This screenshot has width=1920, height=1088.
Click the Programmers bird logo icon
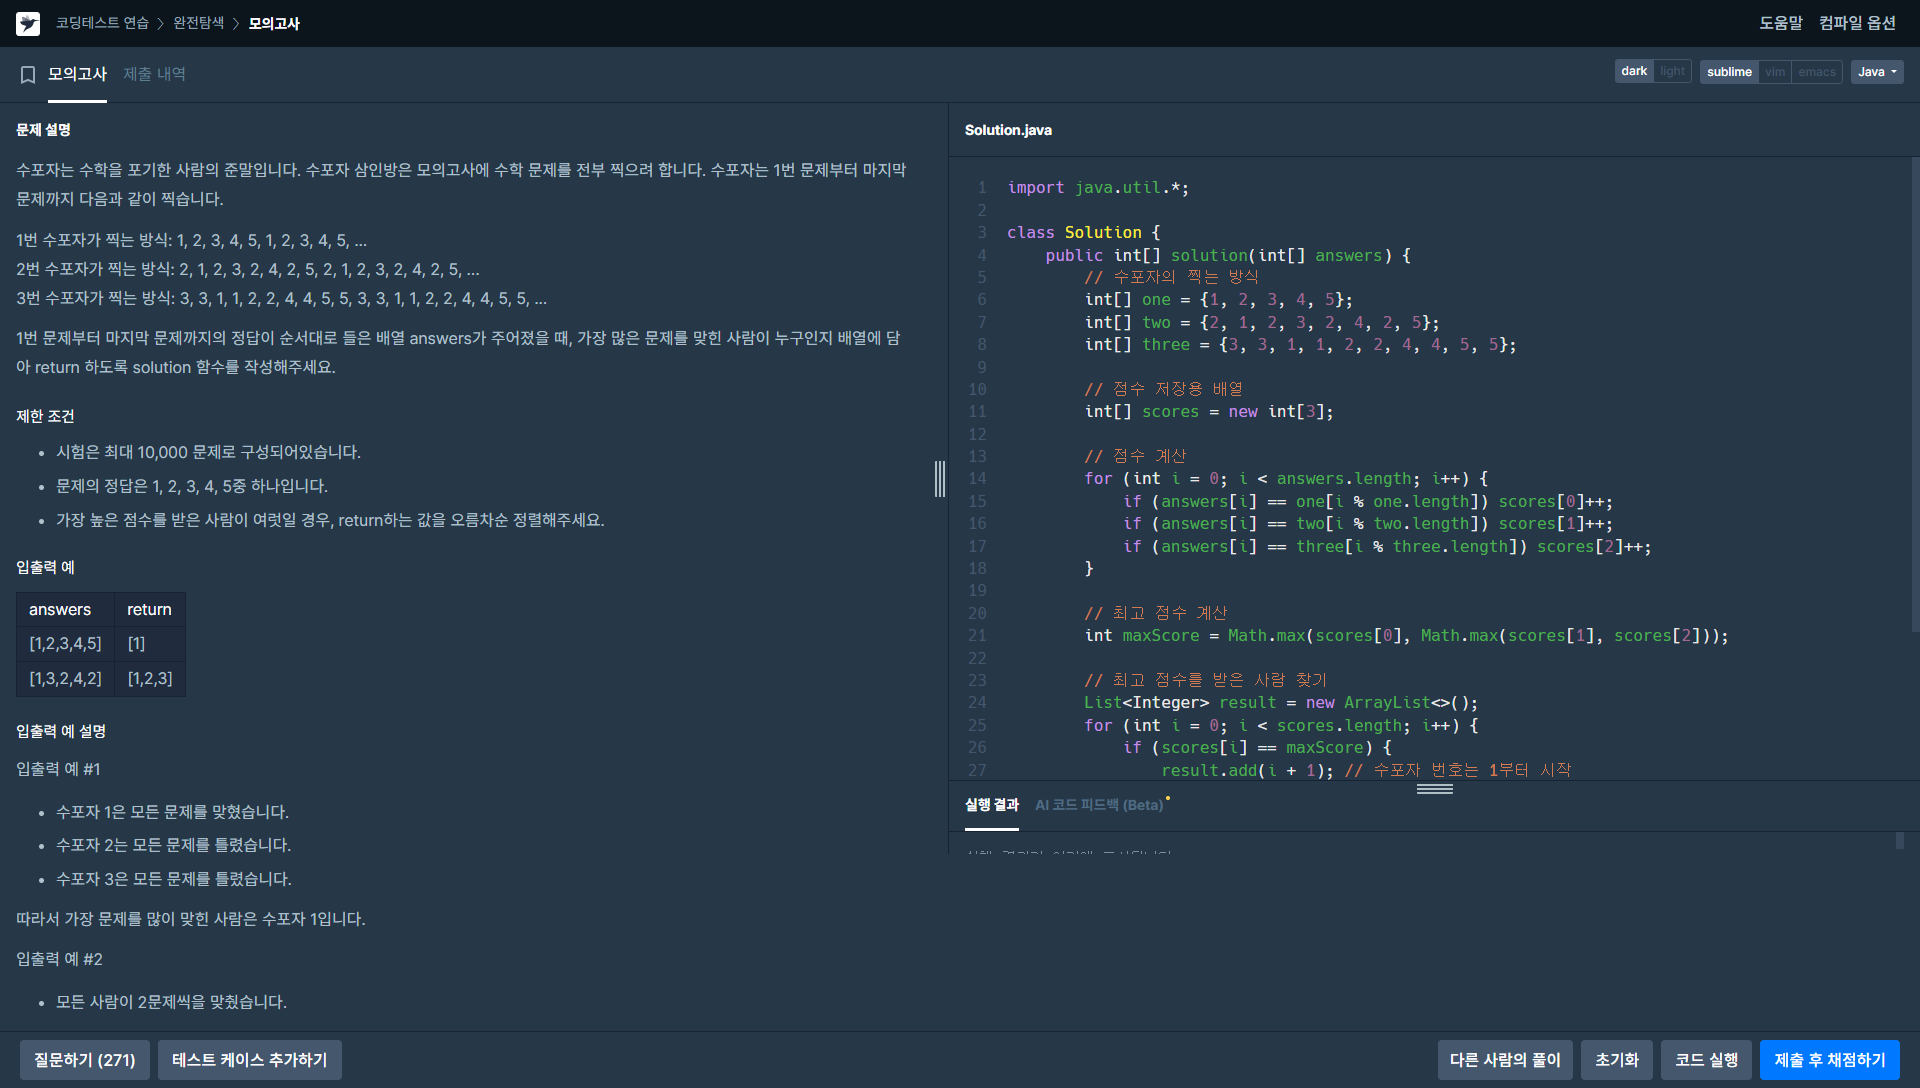[28, 23]
